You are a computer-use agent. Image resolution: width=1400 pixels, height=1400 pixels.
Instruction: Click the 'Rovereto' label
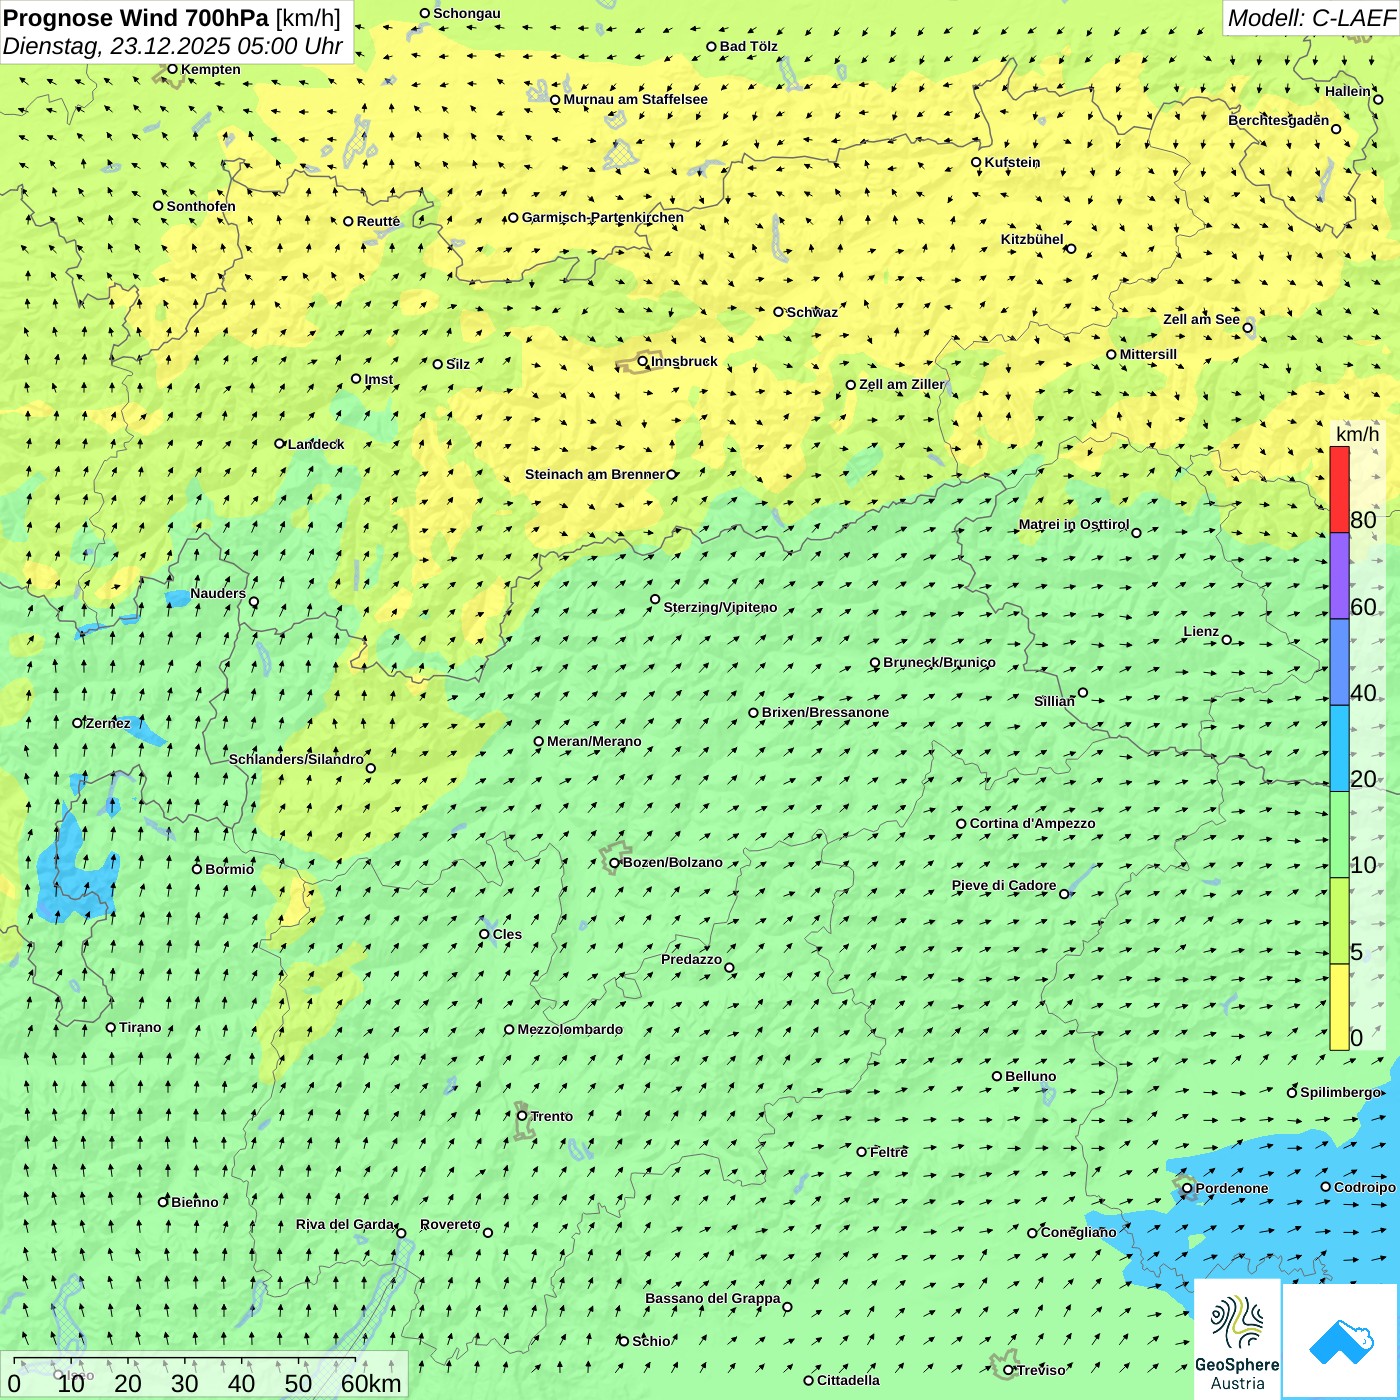point(450,1224)
